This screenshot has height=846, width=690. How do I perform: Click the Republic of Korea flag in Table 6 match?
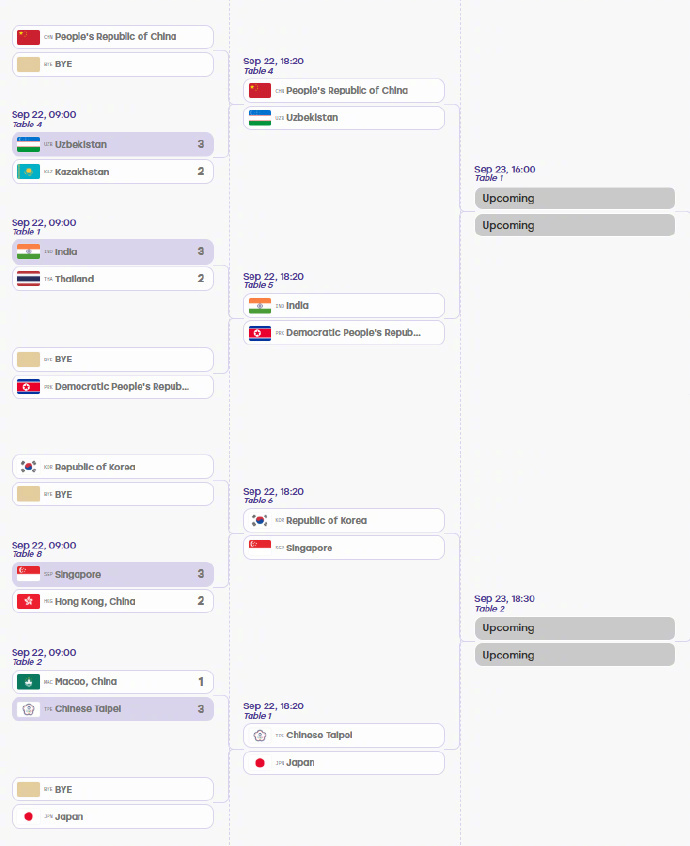click(259, 521)
